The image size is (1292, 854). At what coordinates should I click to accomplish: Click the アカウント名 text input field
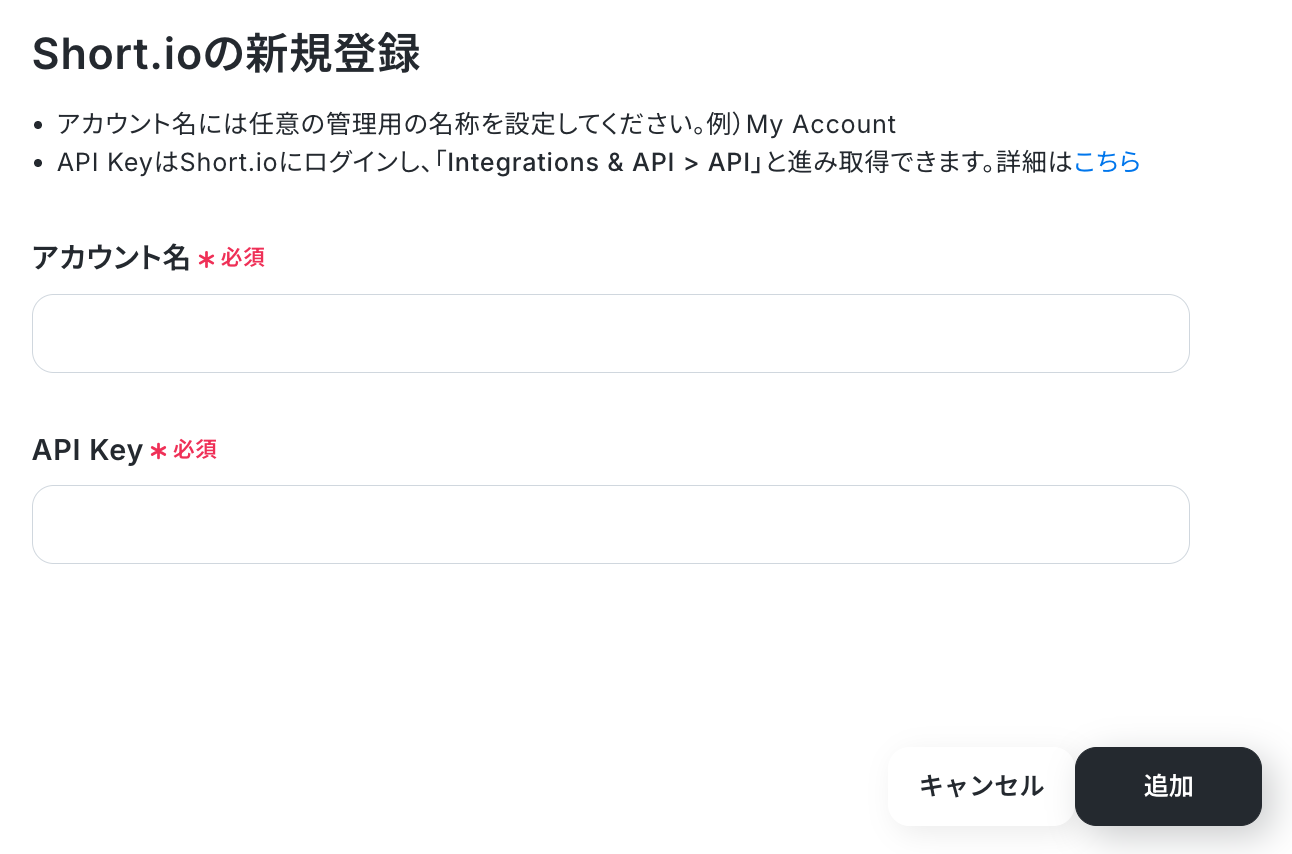coord(610,333)
